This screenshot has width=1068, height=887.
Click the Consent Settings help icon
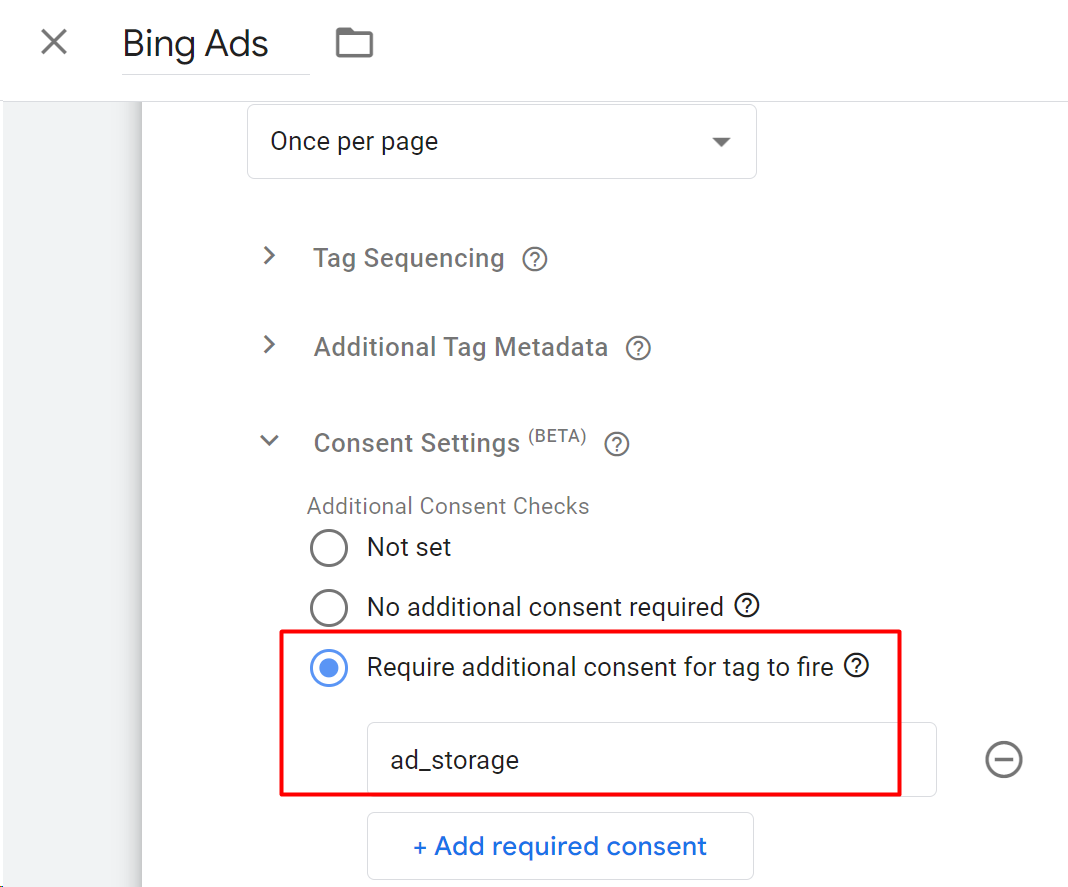(617, 444)
